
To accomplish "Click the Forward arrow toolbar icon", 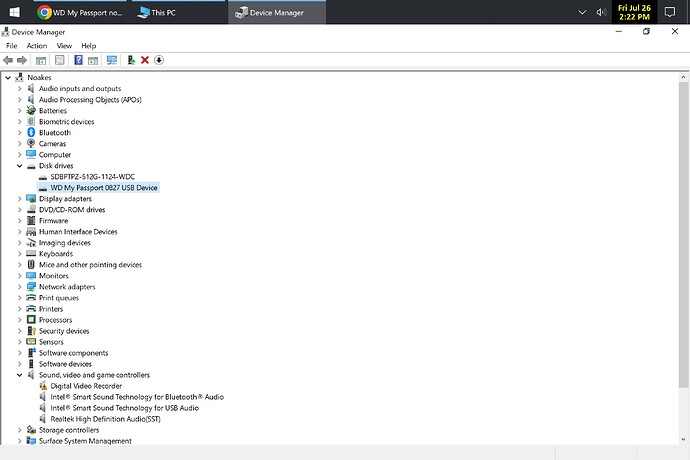I will (x=22, y=60).
